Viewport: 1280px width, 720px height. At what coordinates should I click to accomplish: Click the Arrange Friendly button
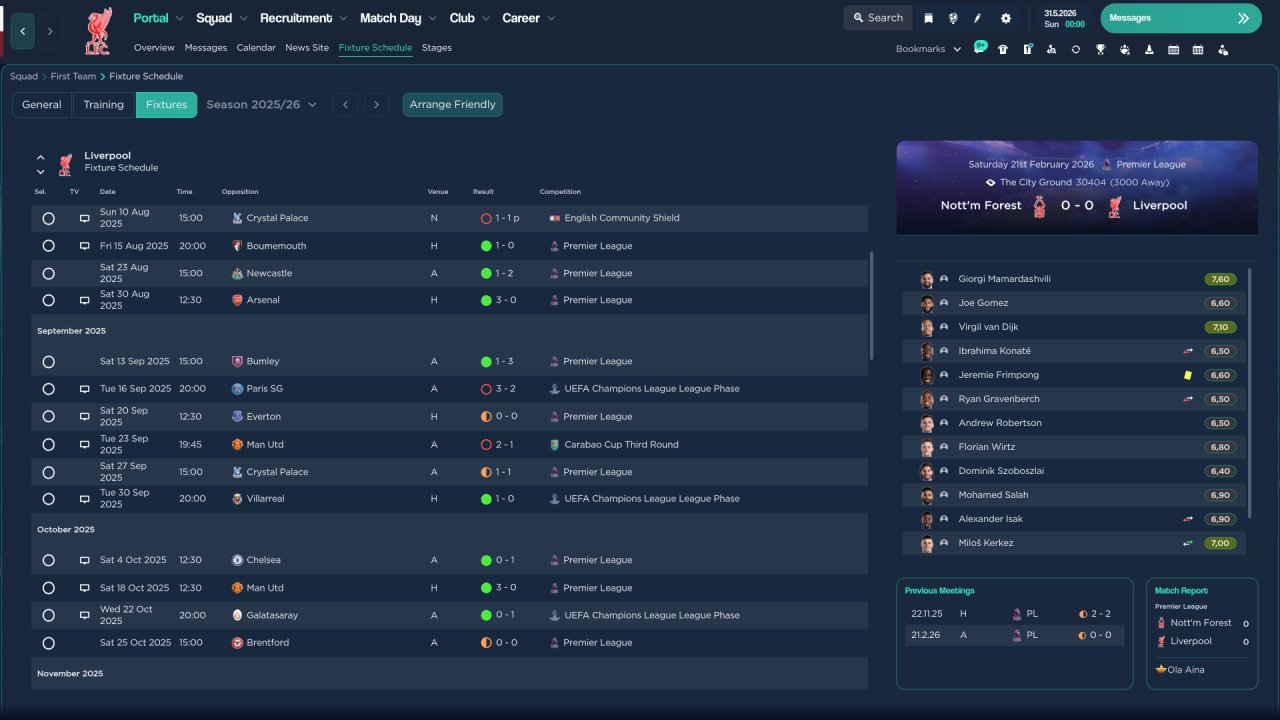pos(453,105)
